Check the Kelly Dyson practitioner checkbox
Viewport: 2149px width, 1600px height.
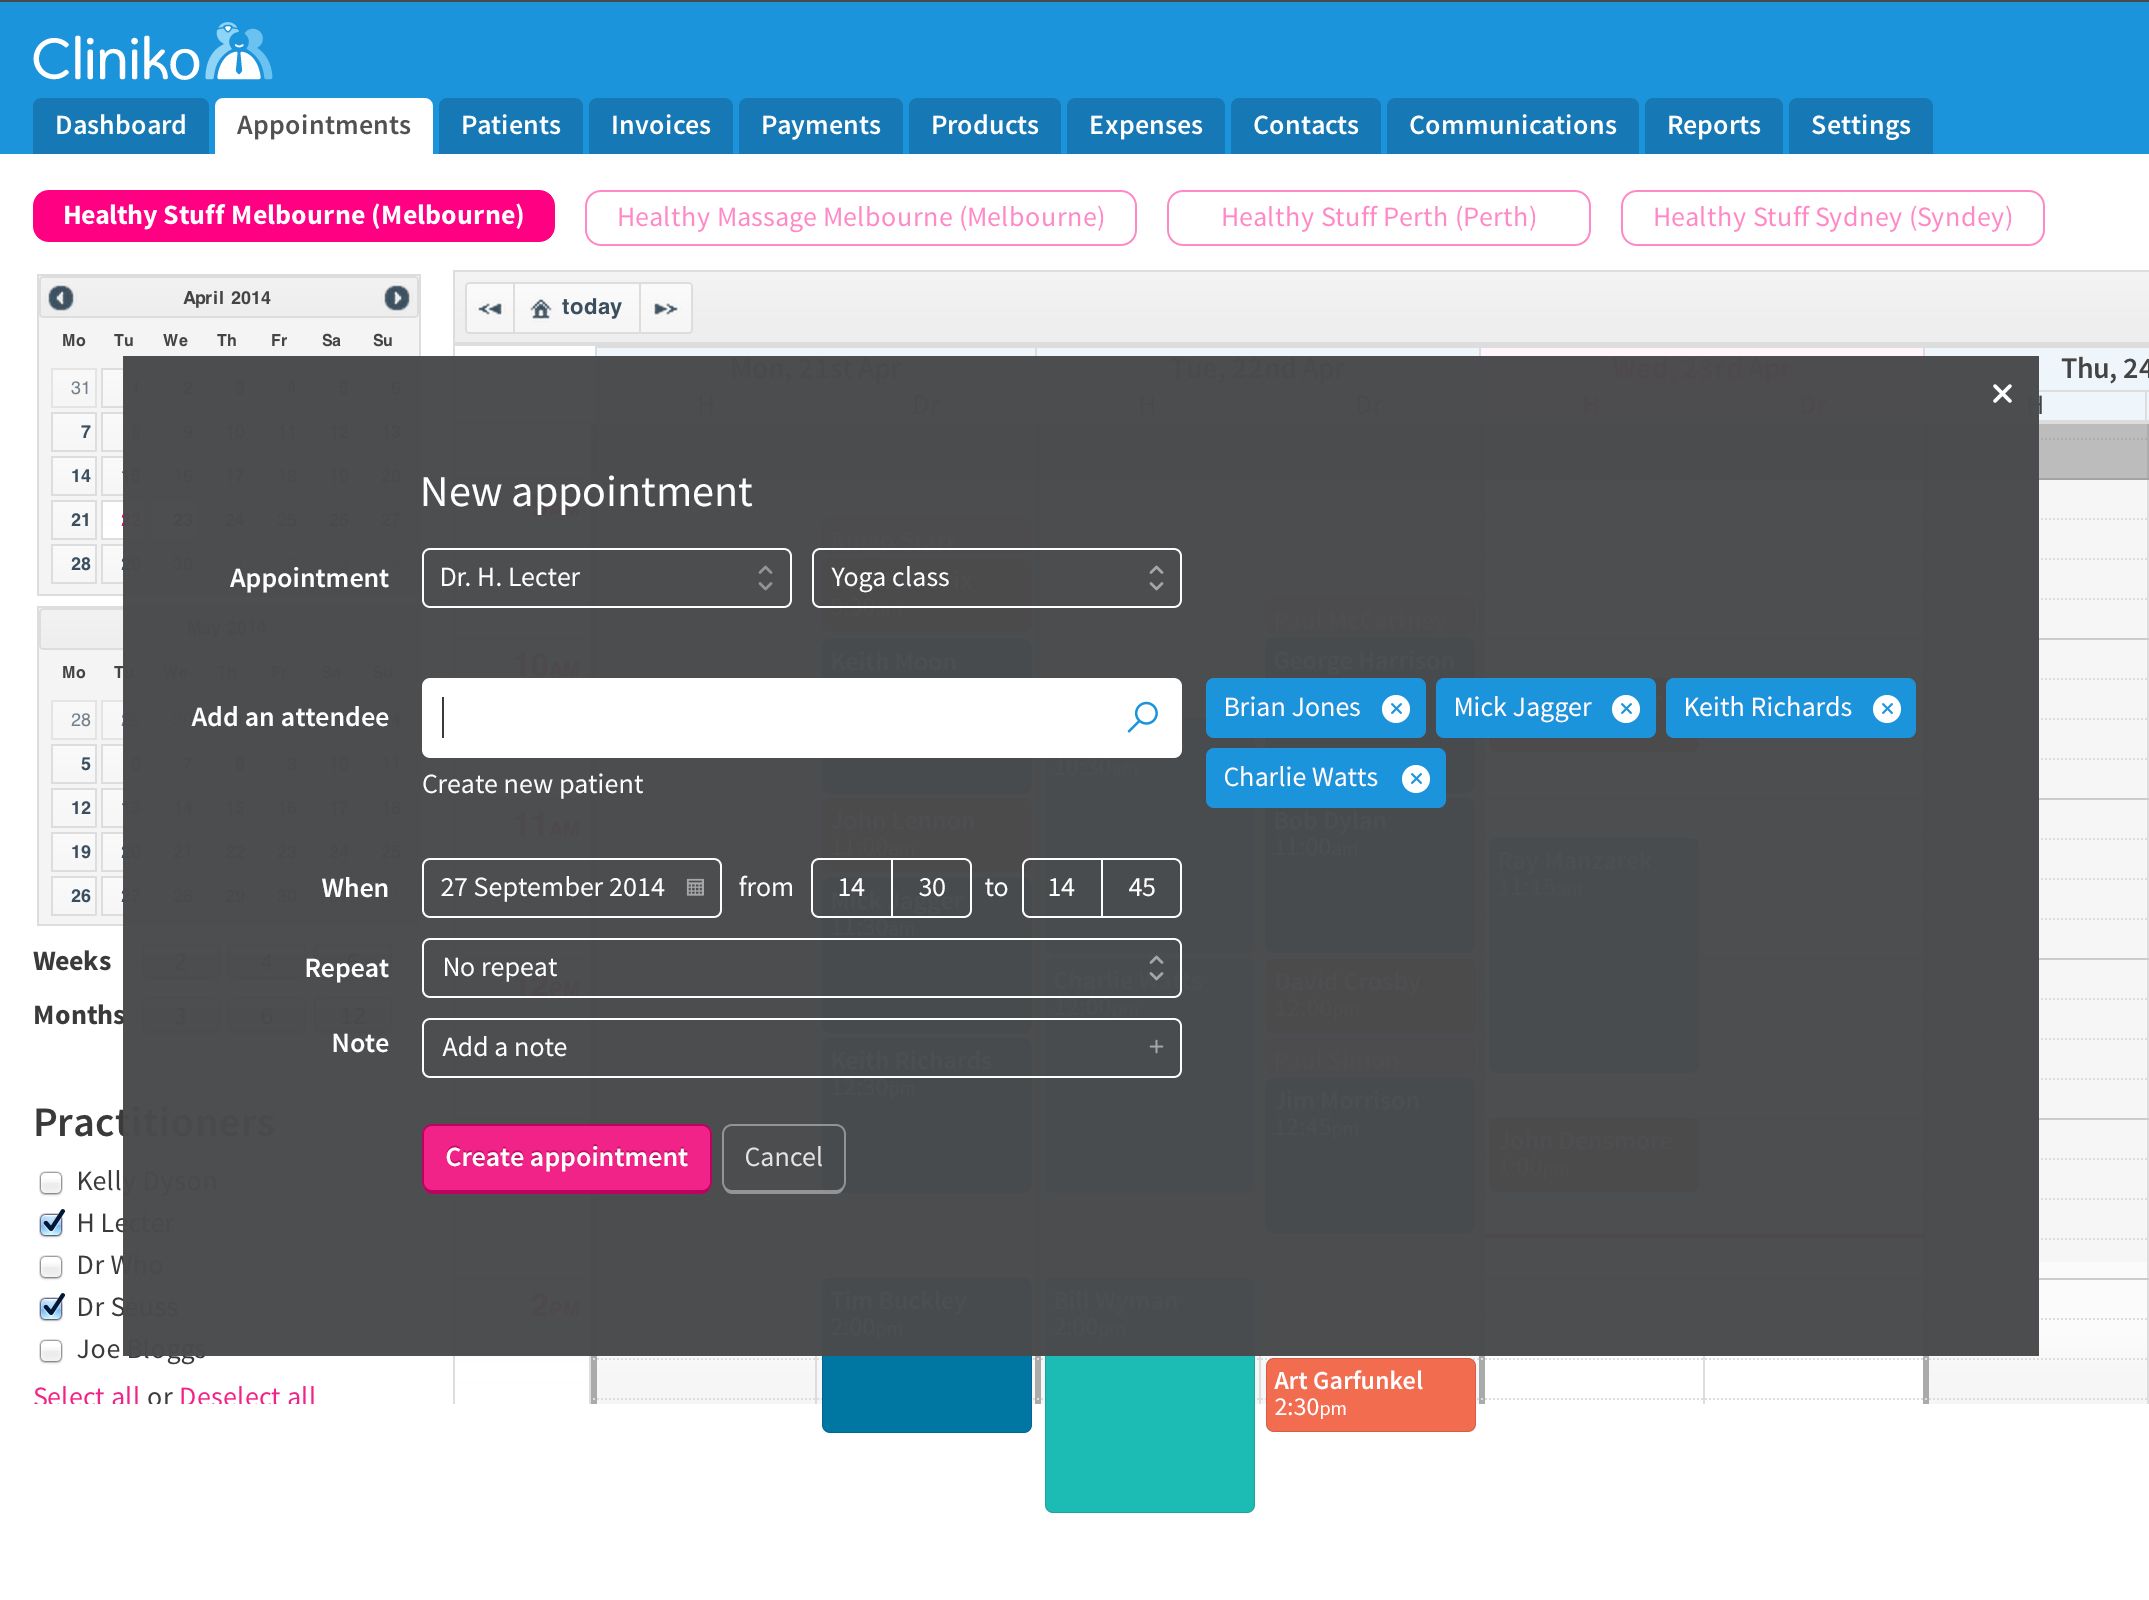[51, 1183]
